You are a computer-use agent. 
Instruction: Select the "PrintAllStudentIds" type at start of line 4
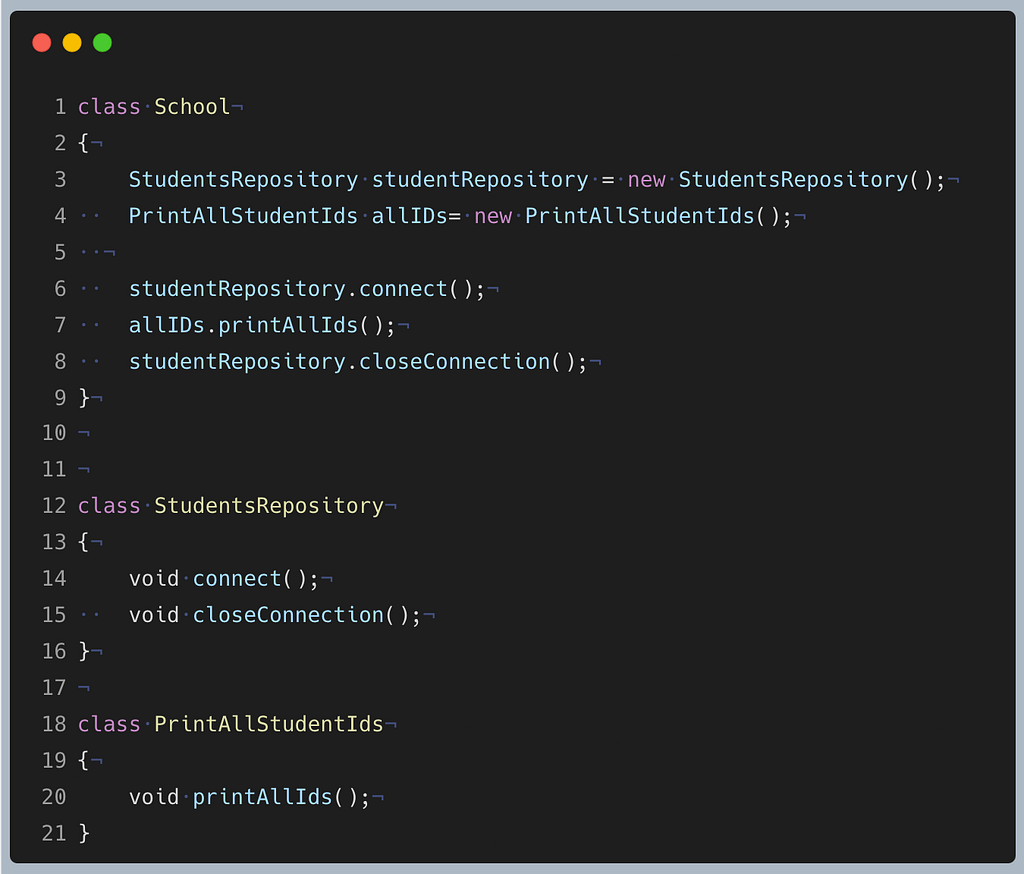pyautogui.click(x=243, y=216)
